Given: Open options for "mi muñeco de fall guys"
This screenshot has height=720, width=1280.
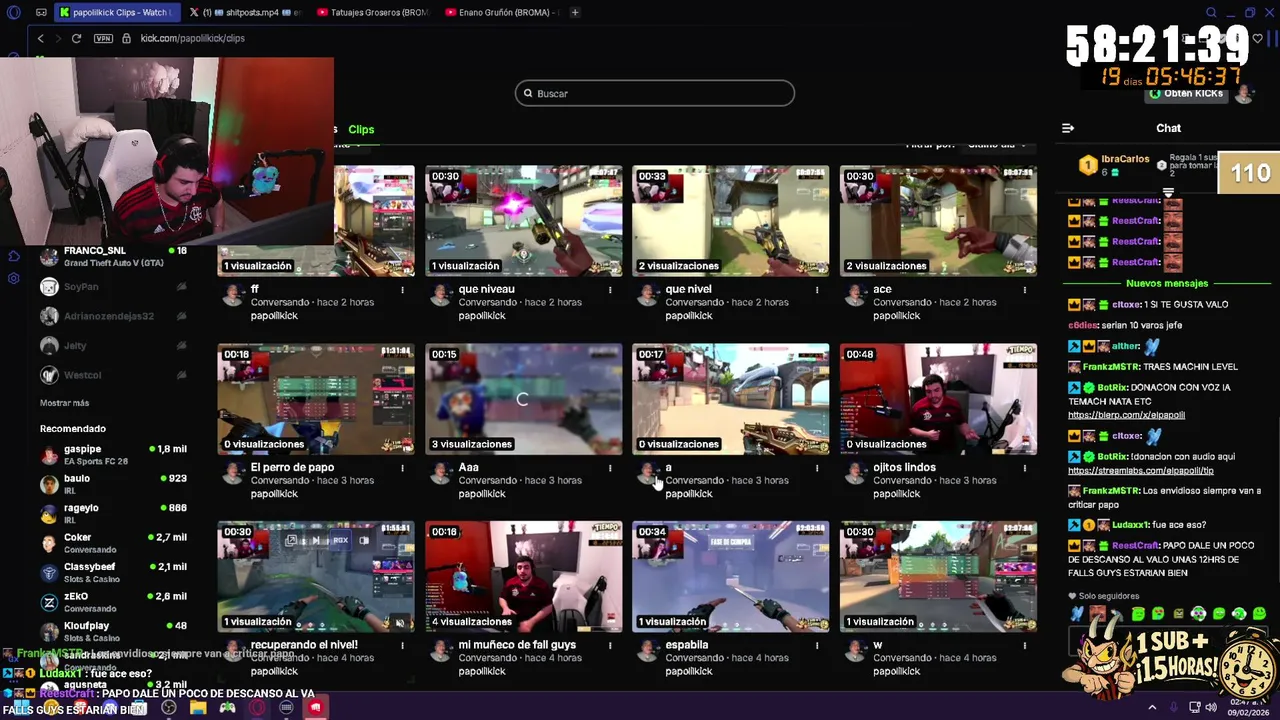Looking at the screenshot, I should point(610,646).
